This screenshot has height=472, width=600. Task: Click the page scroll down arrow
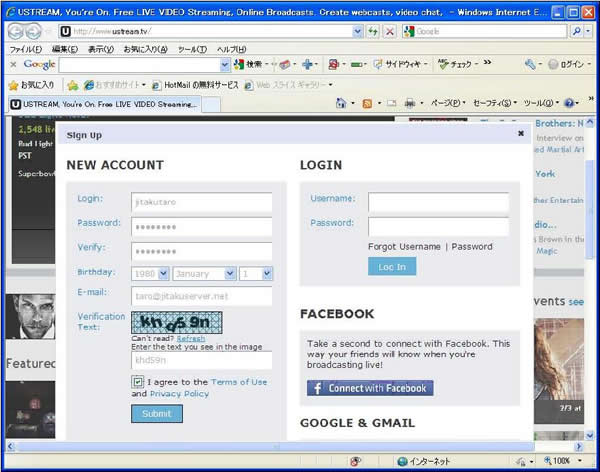tap(589, 435)
